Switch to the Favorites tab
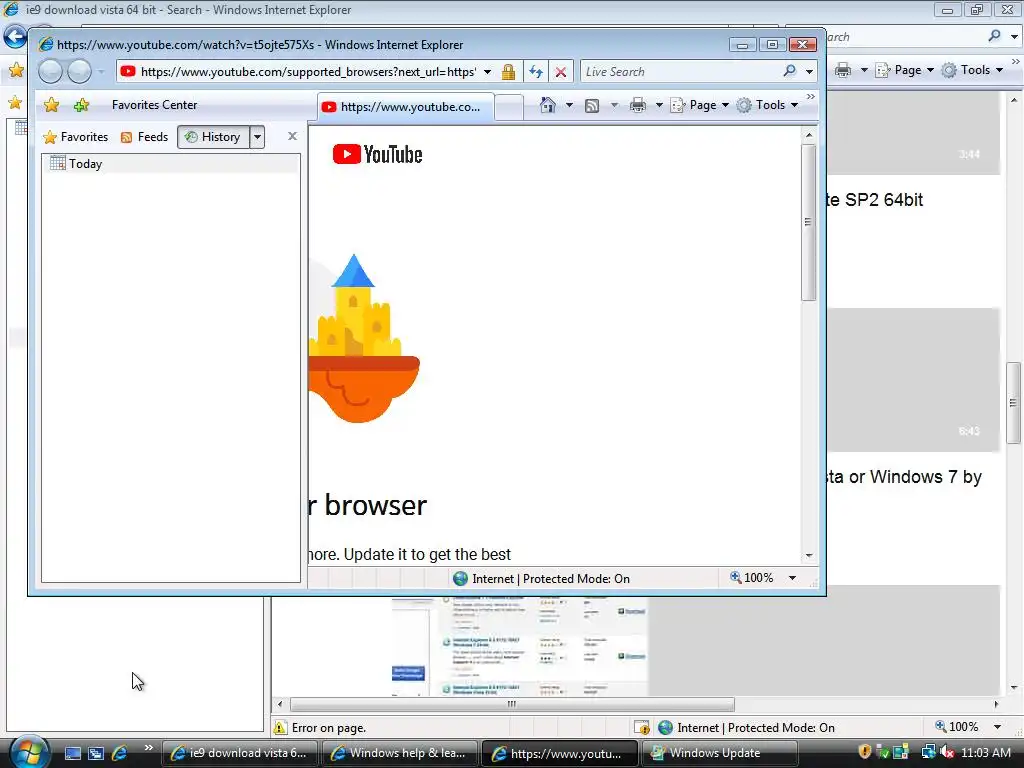This screenshot has height=768, width=1024. (75, 136)
